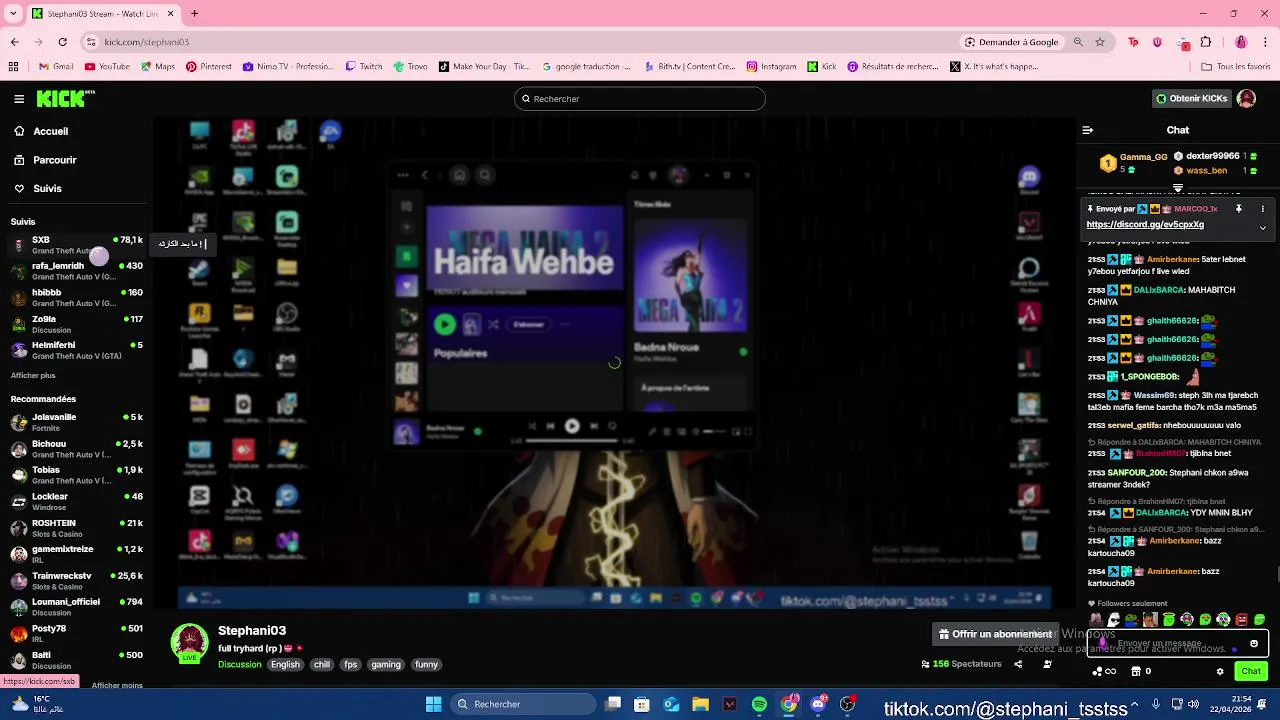
Task: Expand the pinned message chevron
Action: coord(1262,227)
